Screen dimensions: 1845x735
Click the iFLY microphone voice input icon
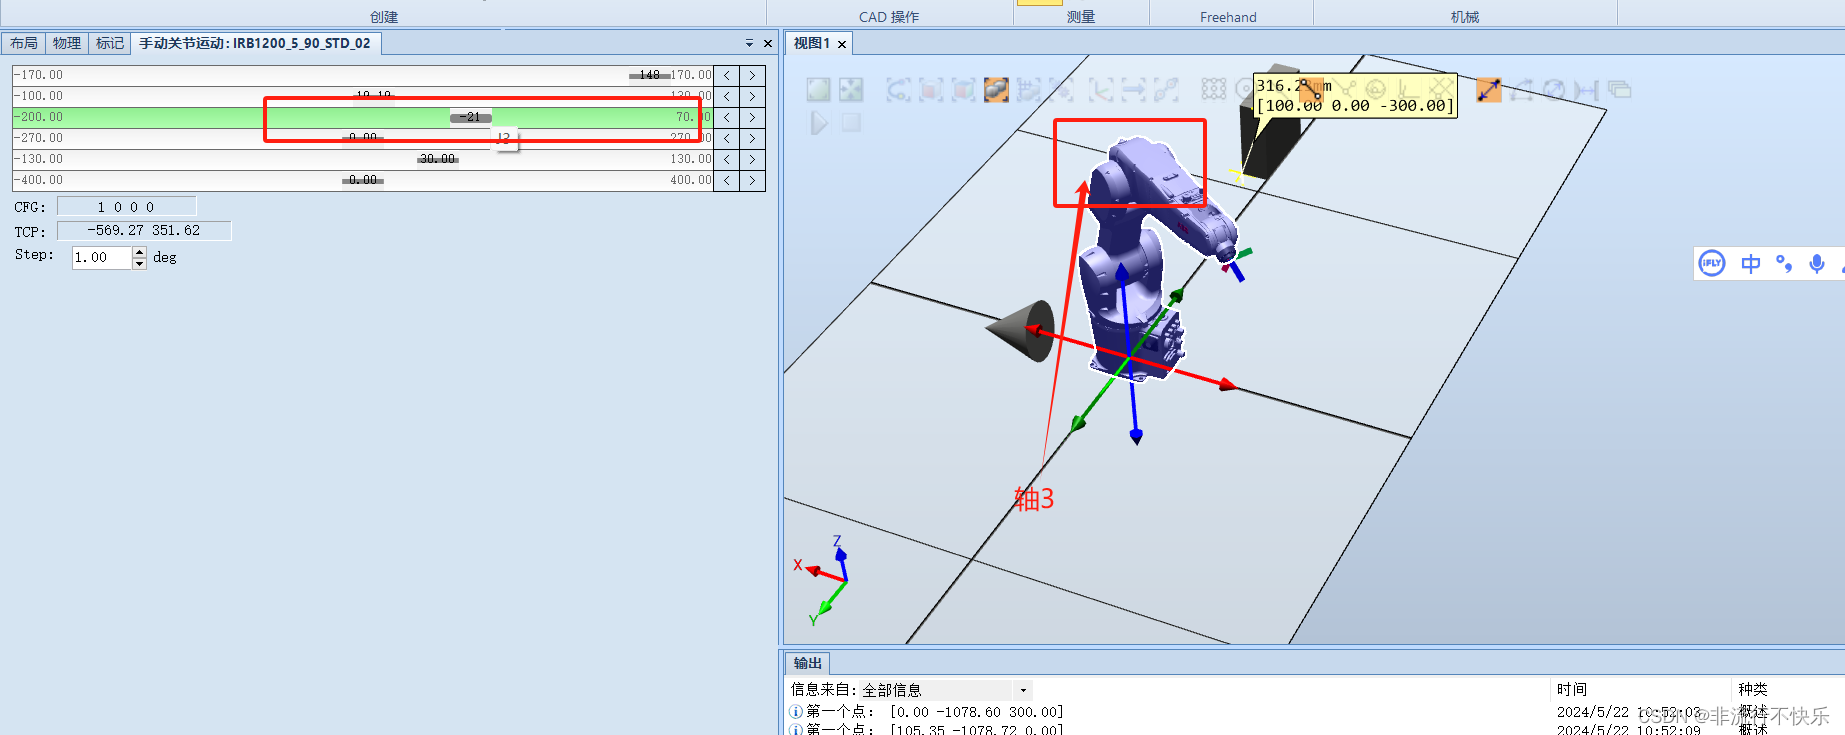point(1817,264)
